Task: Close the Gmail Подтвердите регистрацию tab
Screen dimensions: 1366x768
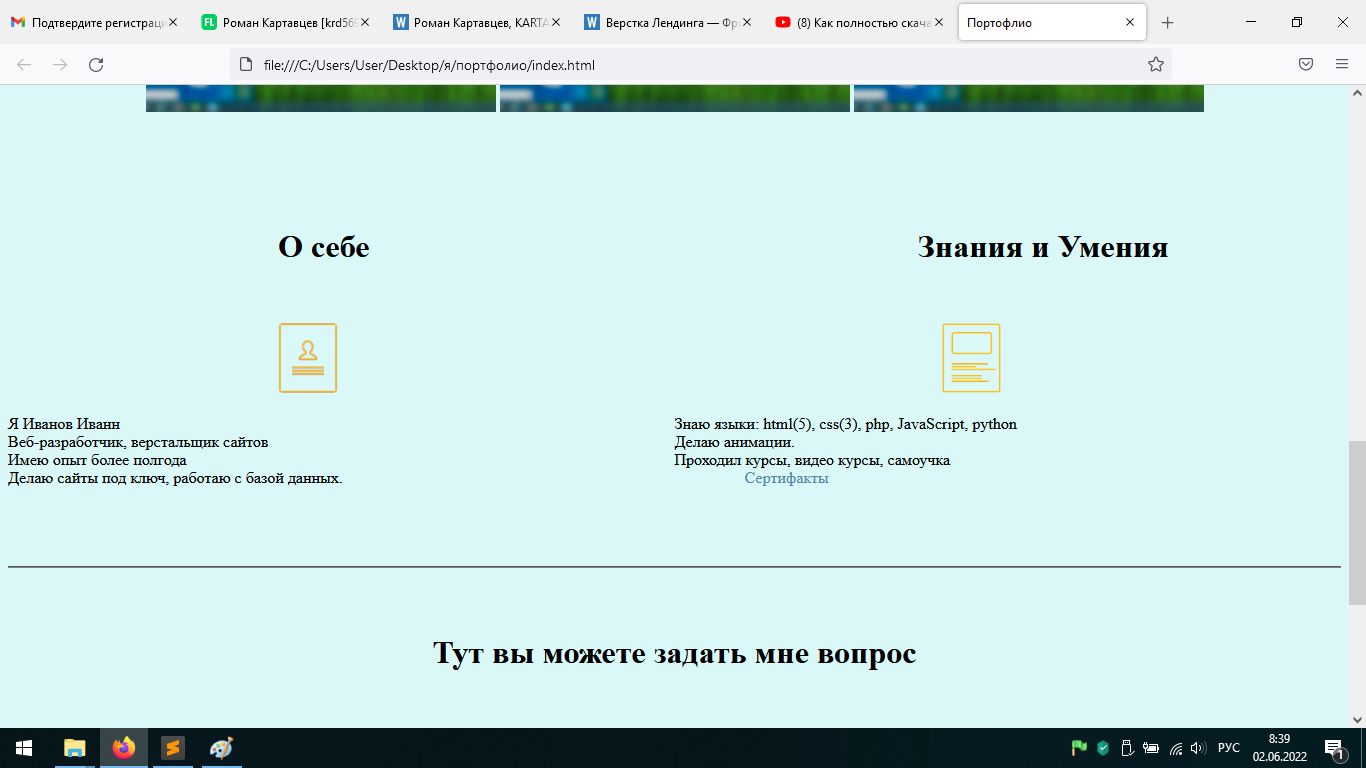Action: tap(173, 22)
